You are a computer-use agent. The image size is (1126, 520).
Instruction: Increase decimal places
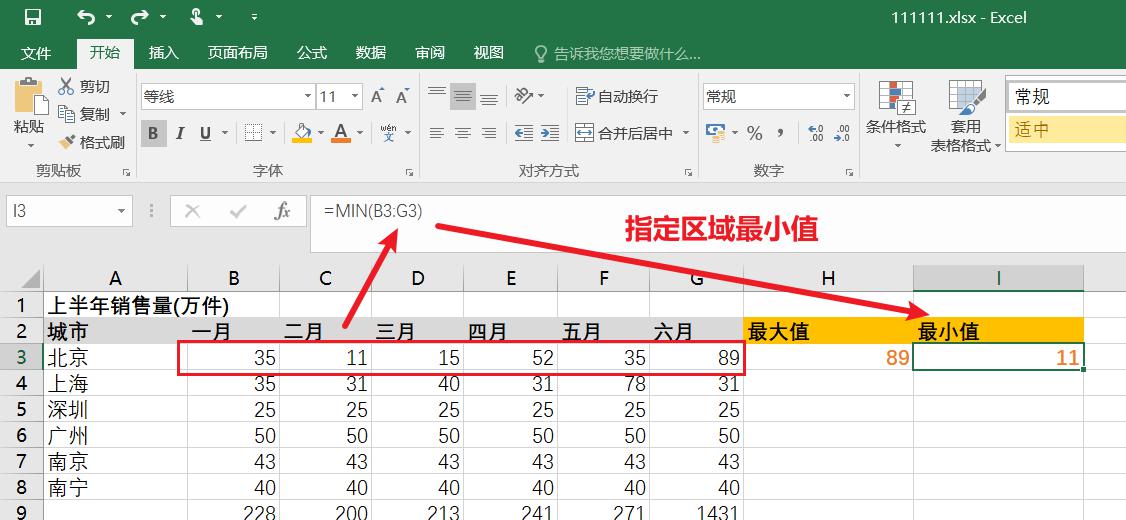pyautogui.click(x=816, y=133)
